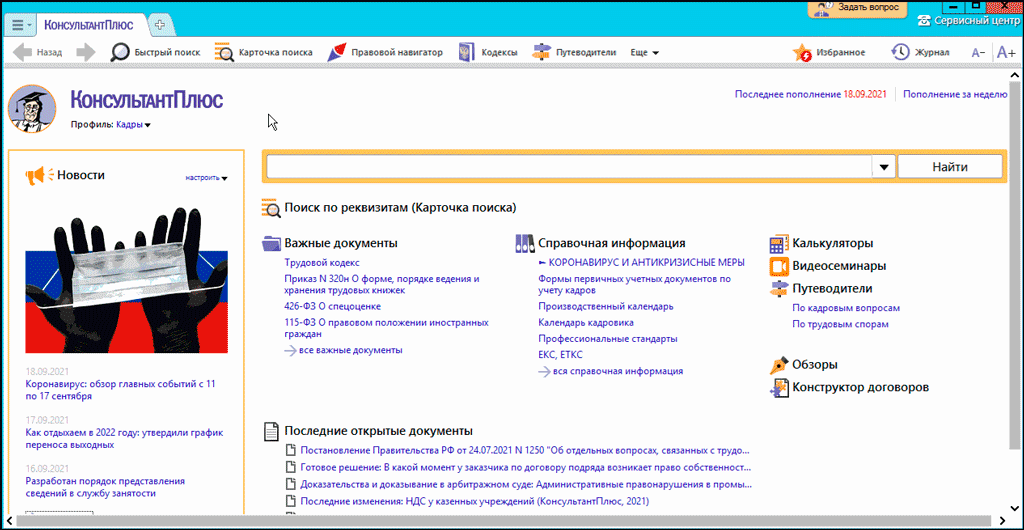The width and height of the screenshot is (1024, 530).
Task: Launch Правовой навигатор icon
Action: (337, 52)
